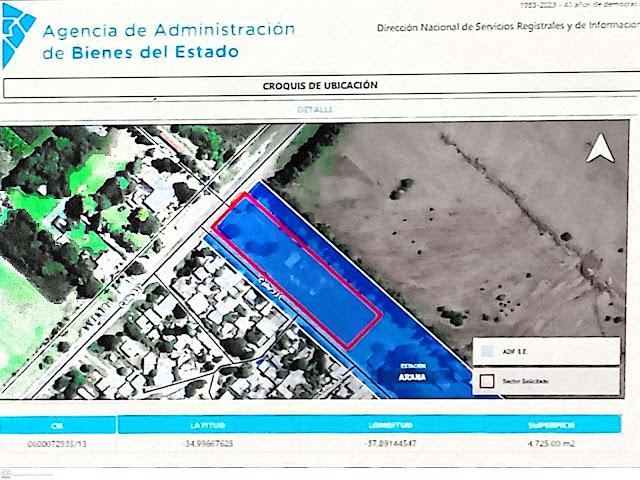The height and width of the screenshot is (480, 640).
Task: Click the red Sector Solicitado legend box
Action: pyautogui.click(x=487, y=381)
